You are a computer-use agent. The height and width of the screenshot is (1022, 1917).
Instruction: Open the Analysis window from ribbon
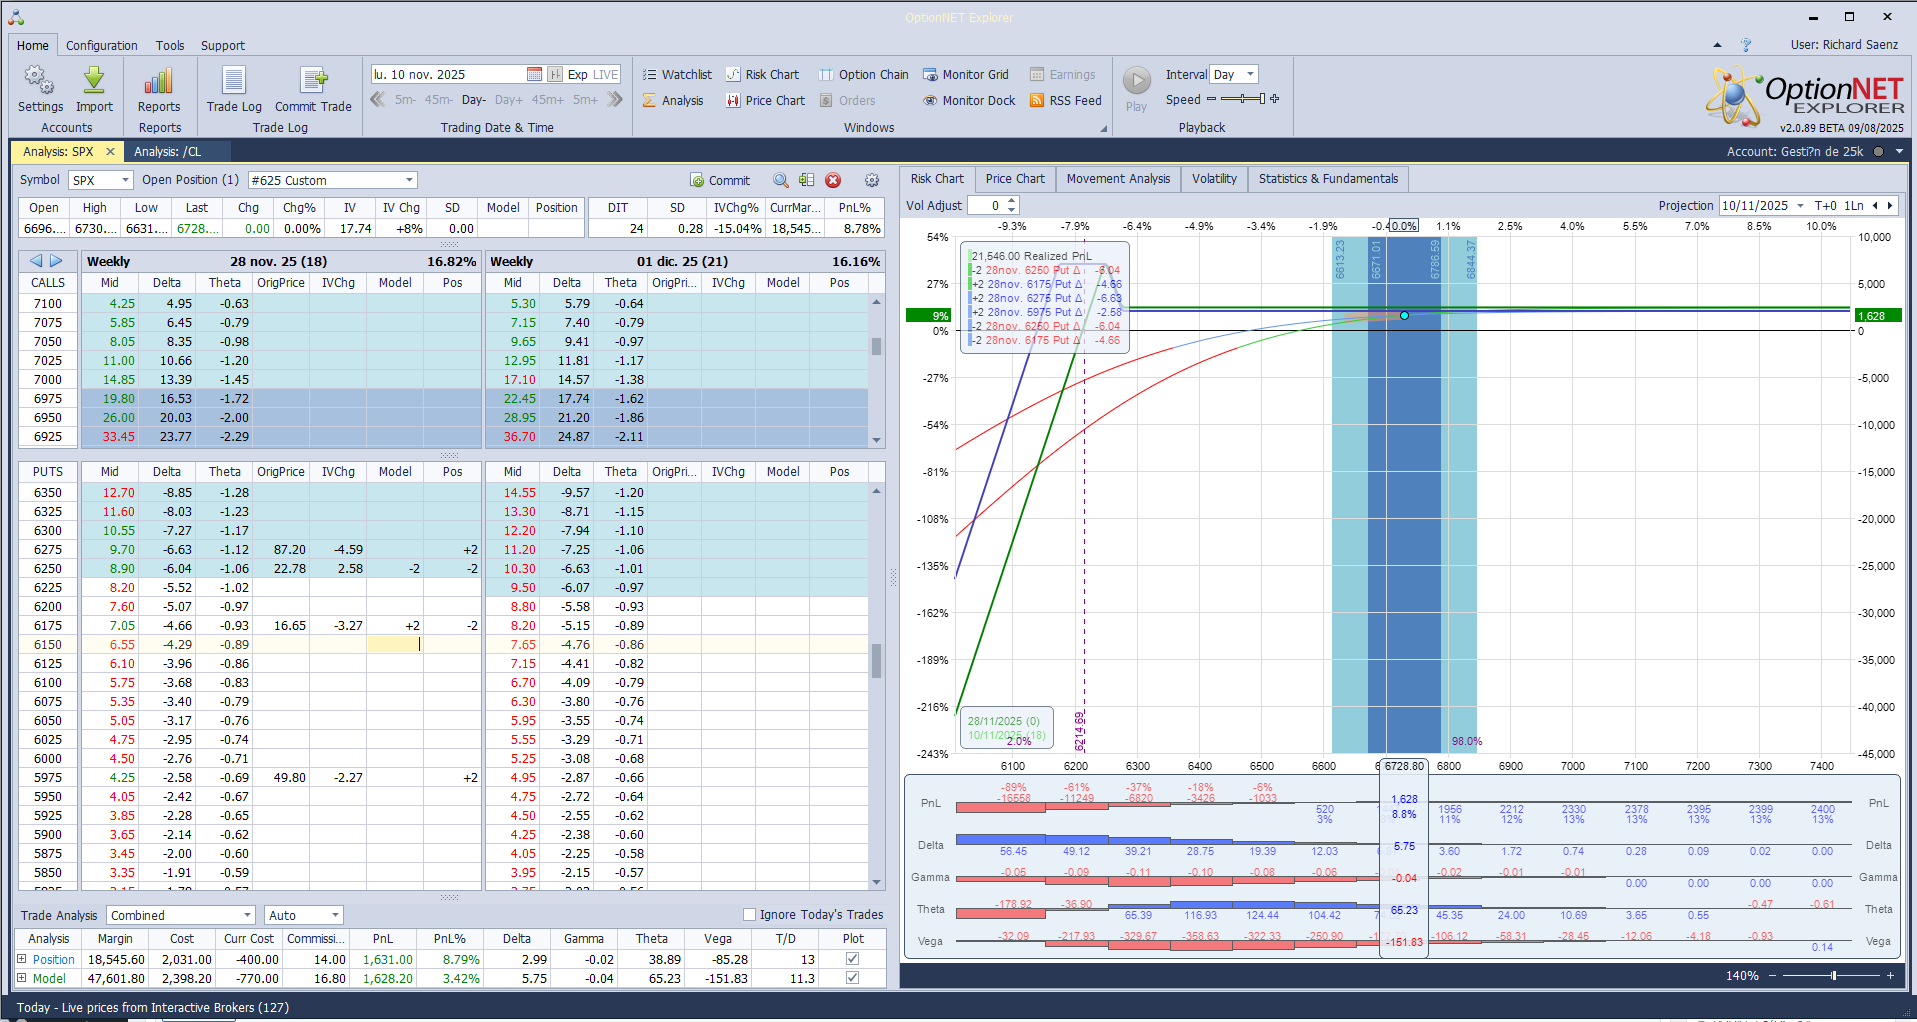coord(673,100)
